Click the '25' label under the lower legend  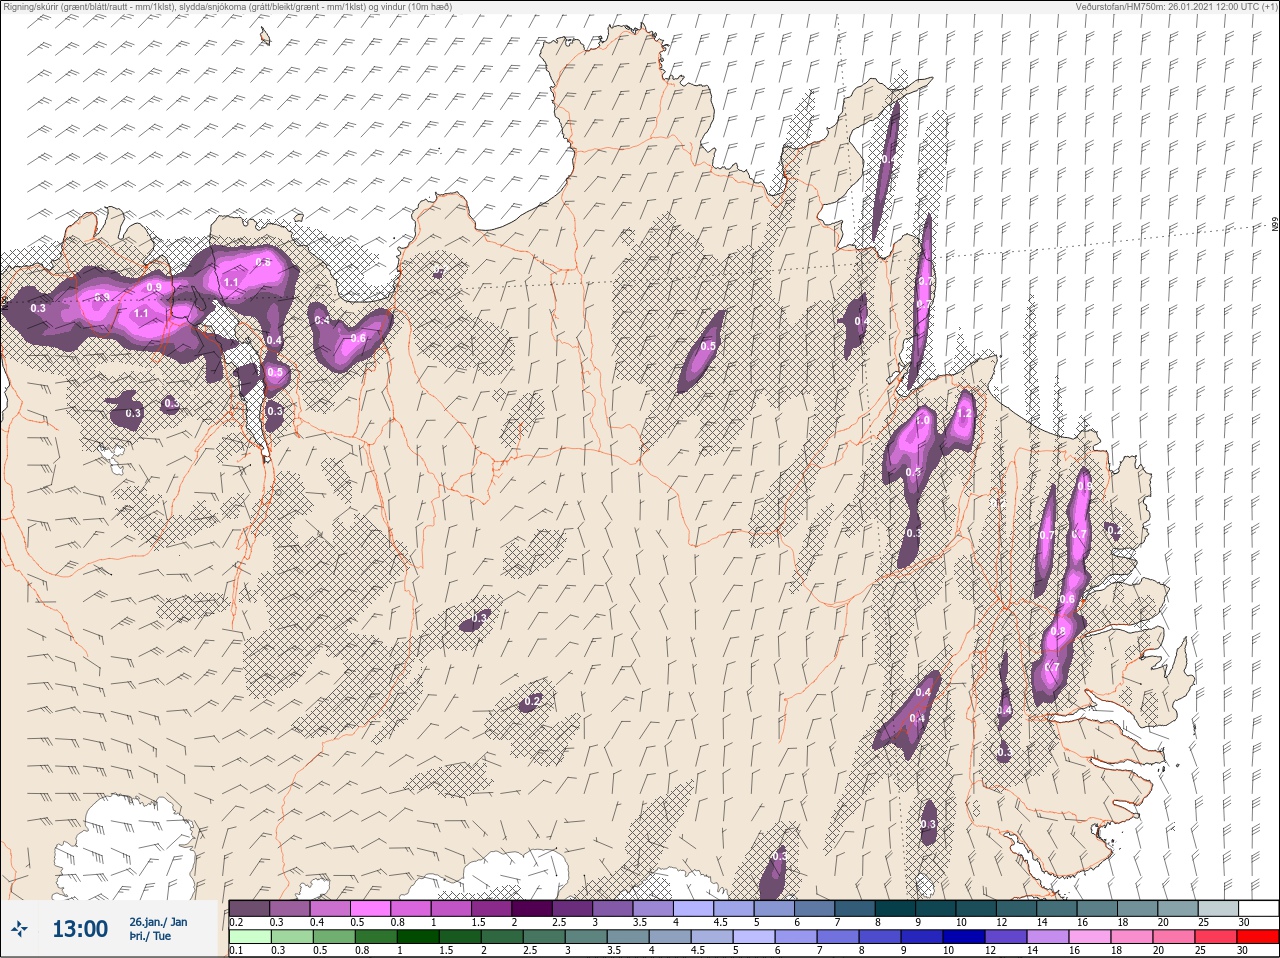(x=1202, y=950)
